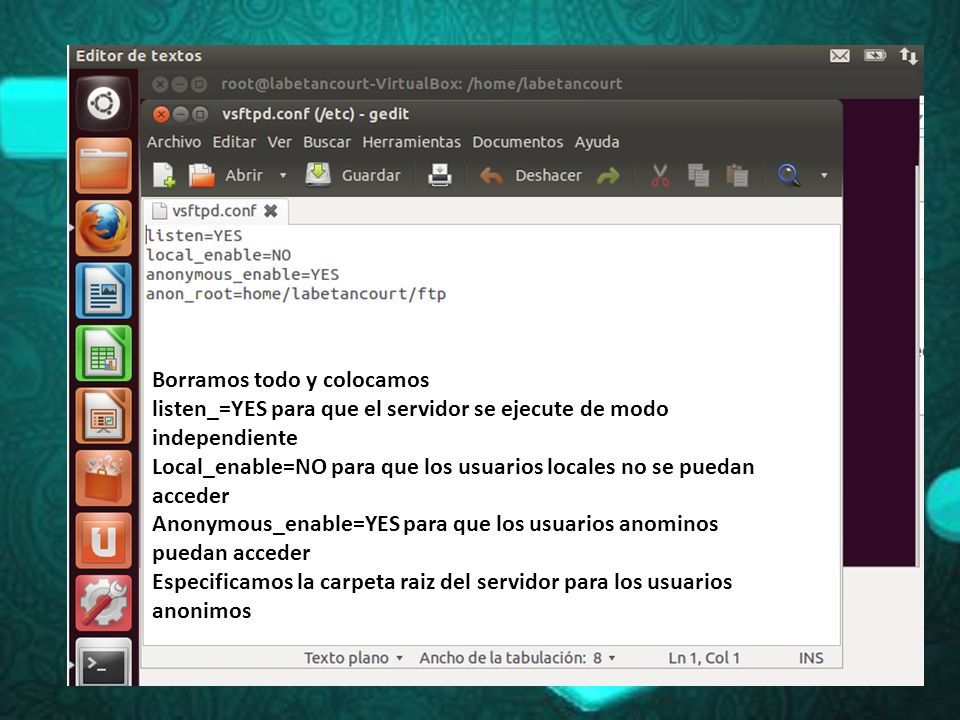The height and width of the screenshot is (720, 960).
Task: Click the anonymous_enable=YES line
Action: pyautogui.click(x=242, y=275)
